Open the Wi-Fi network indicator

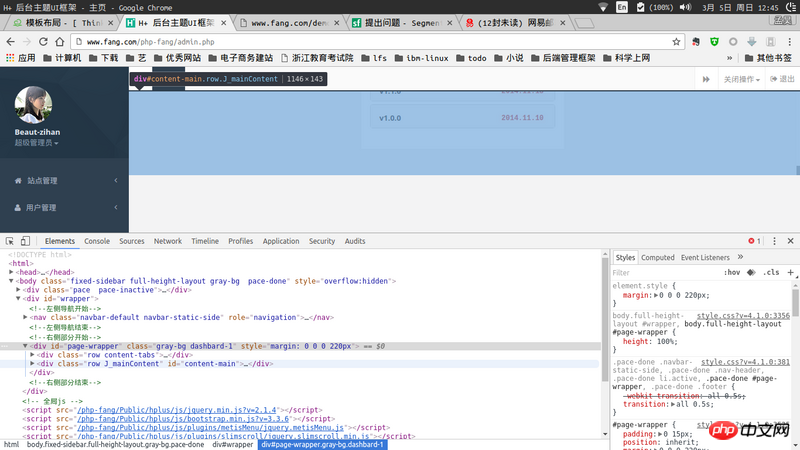(603, 7)
